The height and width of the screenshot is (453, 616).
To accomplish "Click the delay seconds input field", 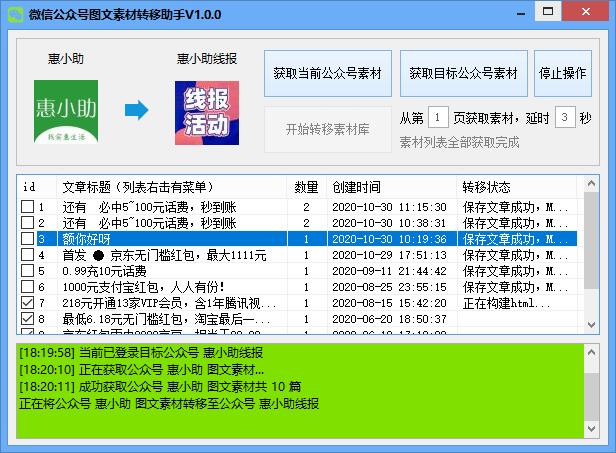I will (x=565, y=118).
